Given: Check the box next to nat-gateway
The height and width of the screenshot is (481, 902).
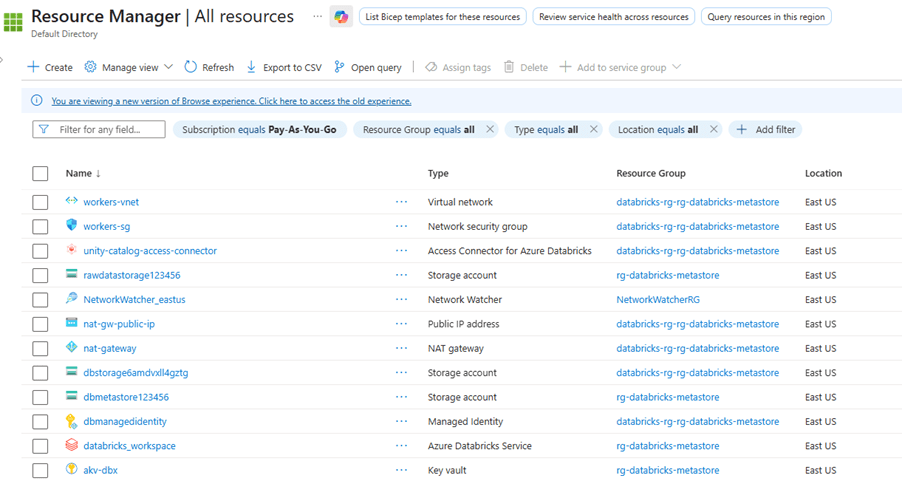Looking at the screenshot, I should (x=40, y=349).
